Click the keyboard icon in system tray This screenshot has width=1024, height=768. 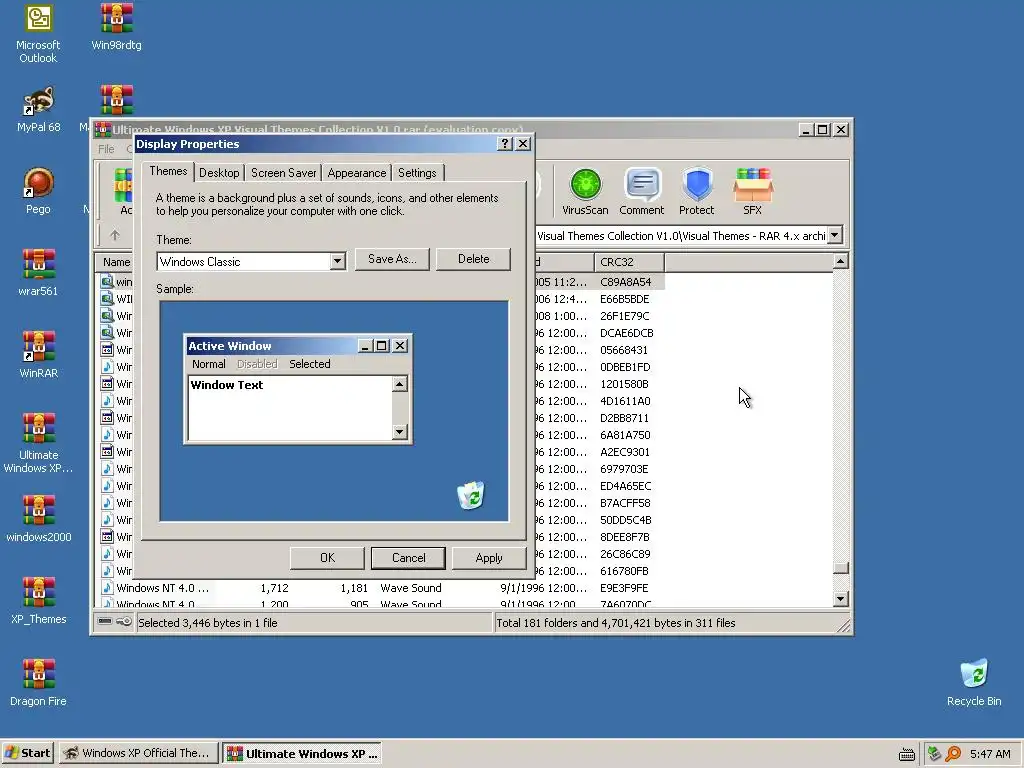[906, 754]
